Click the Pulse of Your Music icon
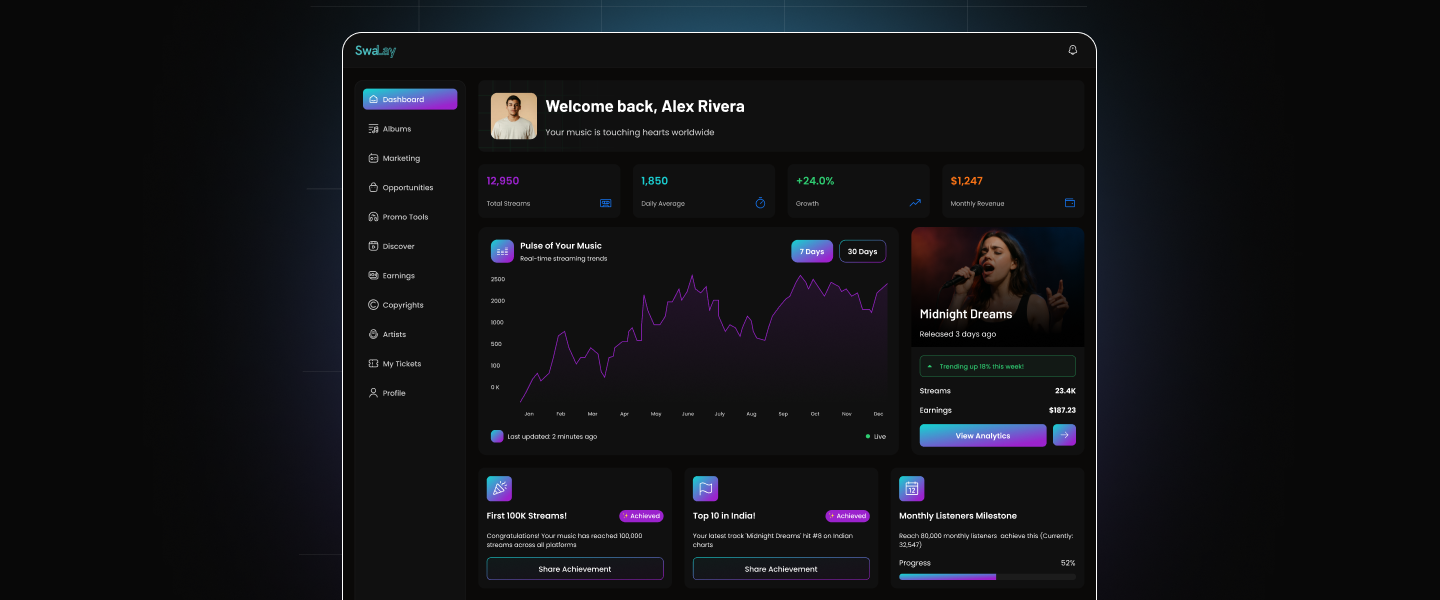The height and width of the screenshot is (600, 1440). click(502, 251)
